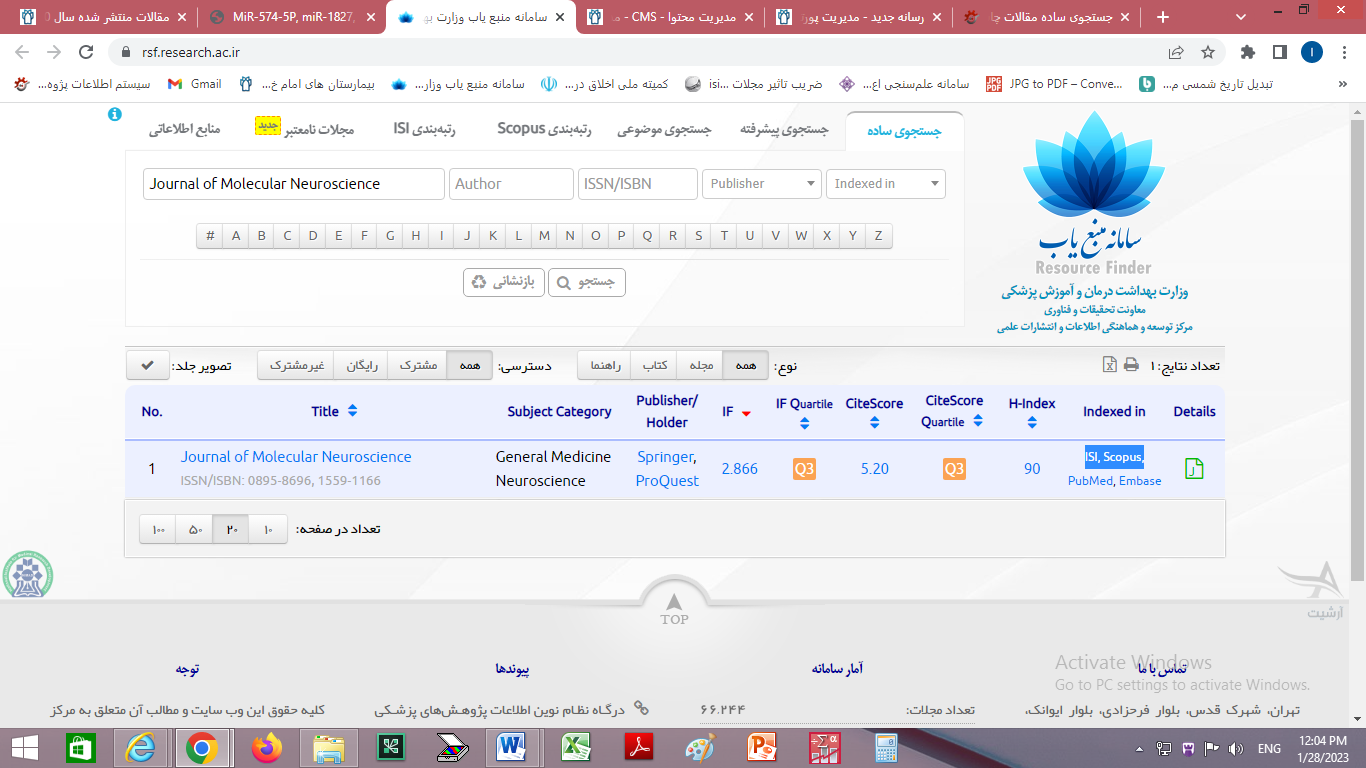This screenshot has width=1366, height=768.
Task: Bookmark this page with the star icon
Action: click(x=1208, y=52)
